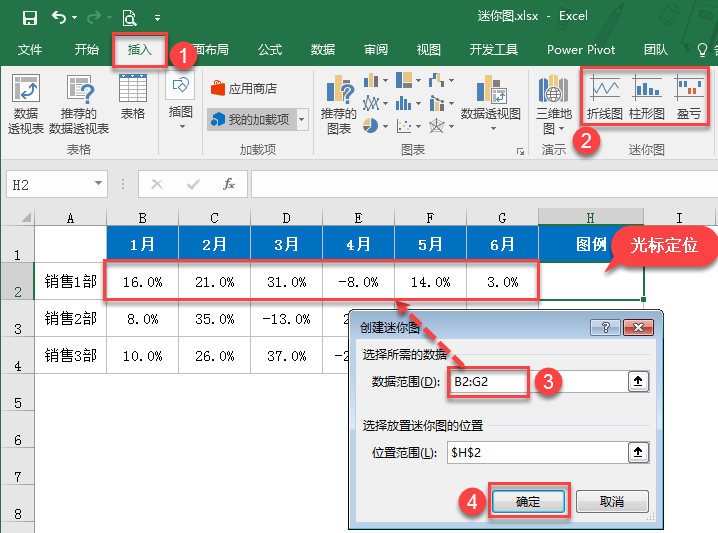Insert 折线图 line sparkline
The image size is (718, 533).
pos(605,98)
